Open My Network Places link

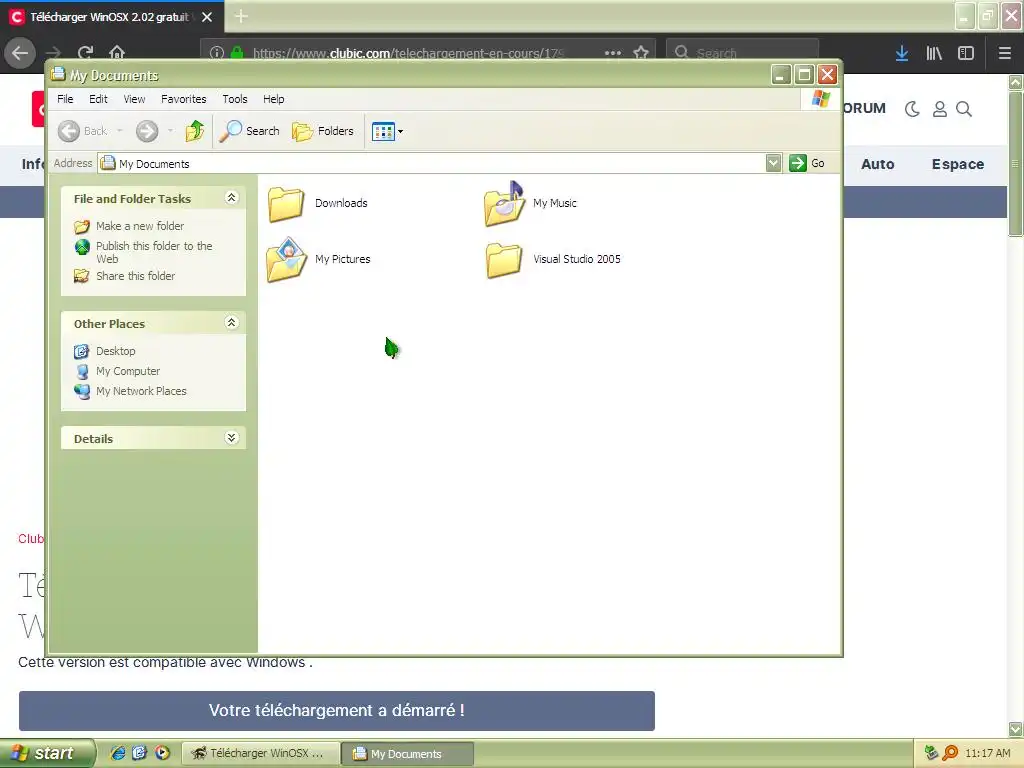(x=141, y=391)
